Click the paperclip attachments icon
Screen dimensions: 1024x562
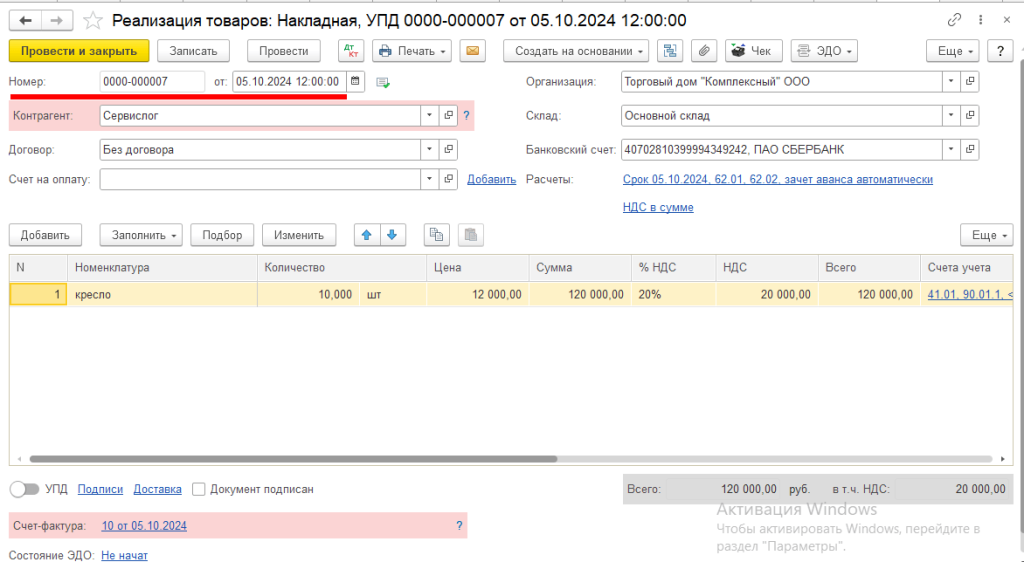tap(703, 51)
